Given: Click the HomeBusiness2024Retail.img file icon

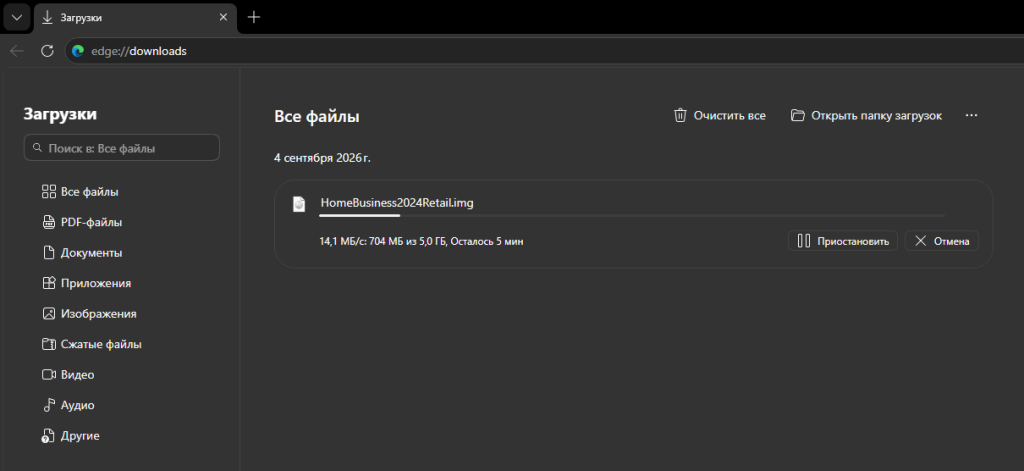Looking at the screenshot, I should point(298,204).
